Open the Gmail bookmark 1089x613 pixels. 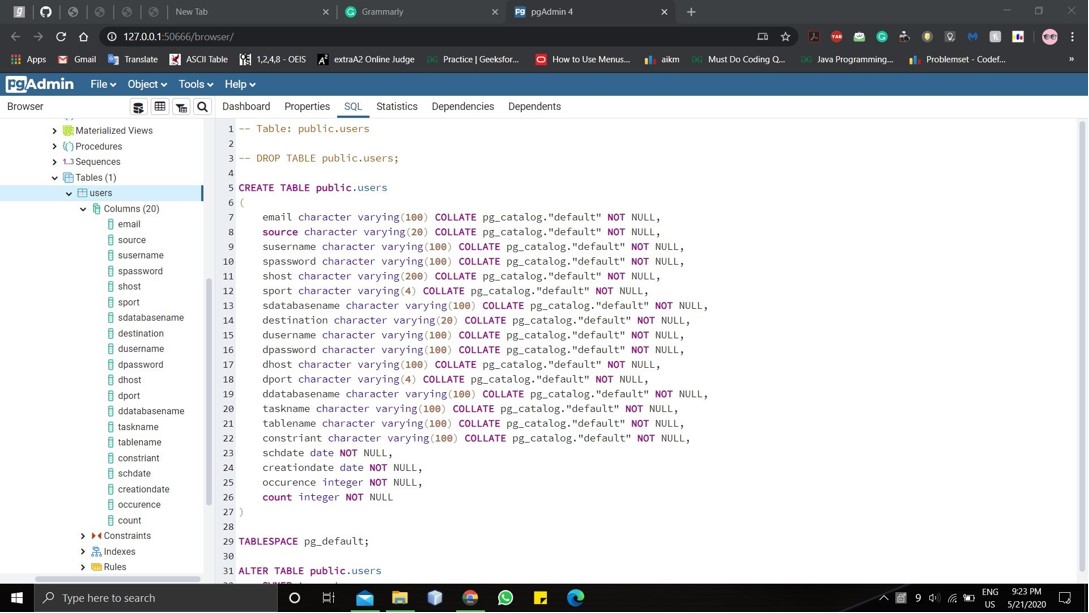pos(78,59)
